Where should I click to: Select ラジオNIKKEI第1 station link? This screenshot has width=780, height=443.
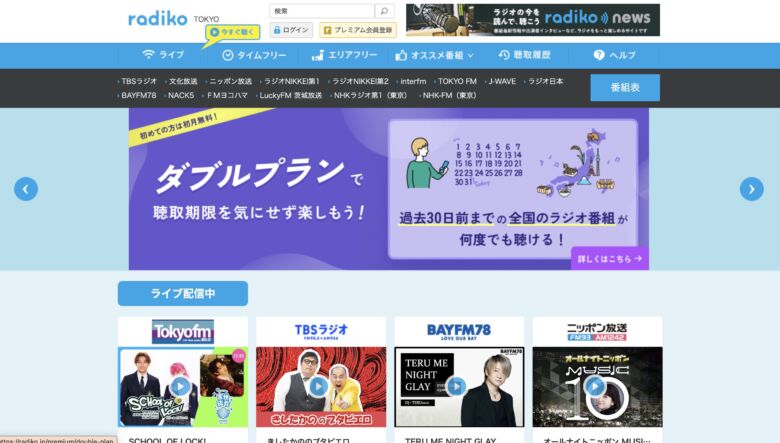tap(292, 81)
